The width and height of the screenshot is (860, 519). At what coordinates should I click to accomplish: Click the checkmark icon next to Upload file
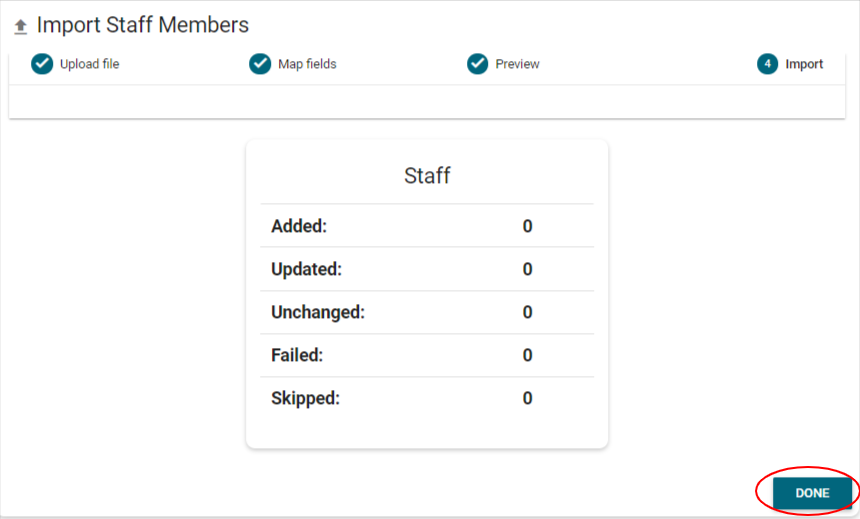click(x=42, y=64)
